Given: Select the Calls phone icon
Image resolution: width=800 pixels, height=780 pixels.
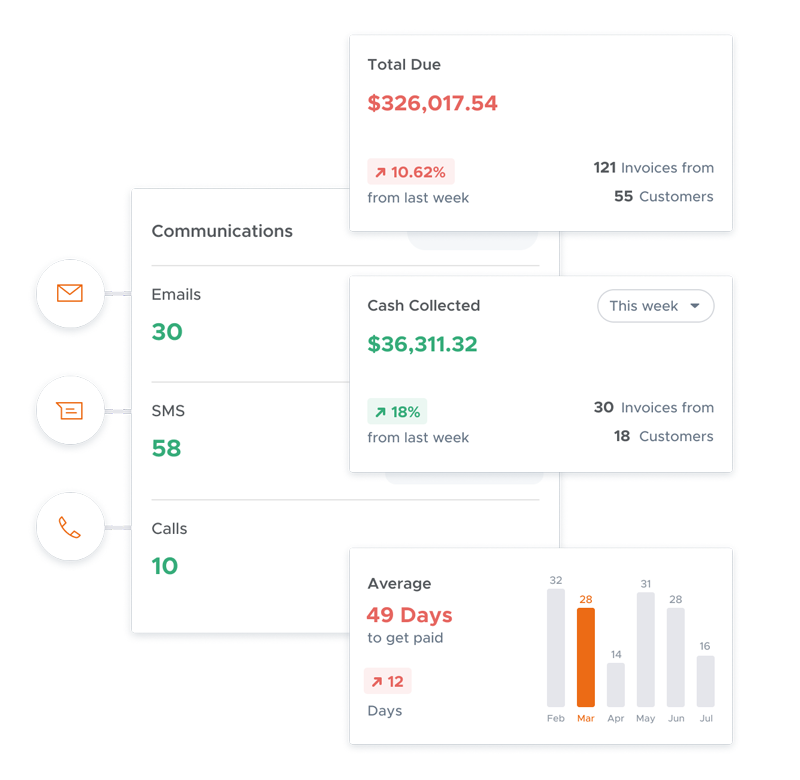Looking at the screenshot, I should coord(69,527).
